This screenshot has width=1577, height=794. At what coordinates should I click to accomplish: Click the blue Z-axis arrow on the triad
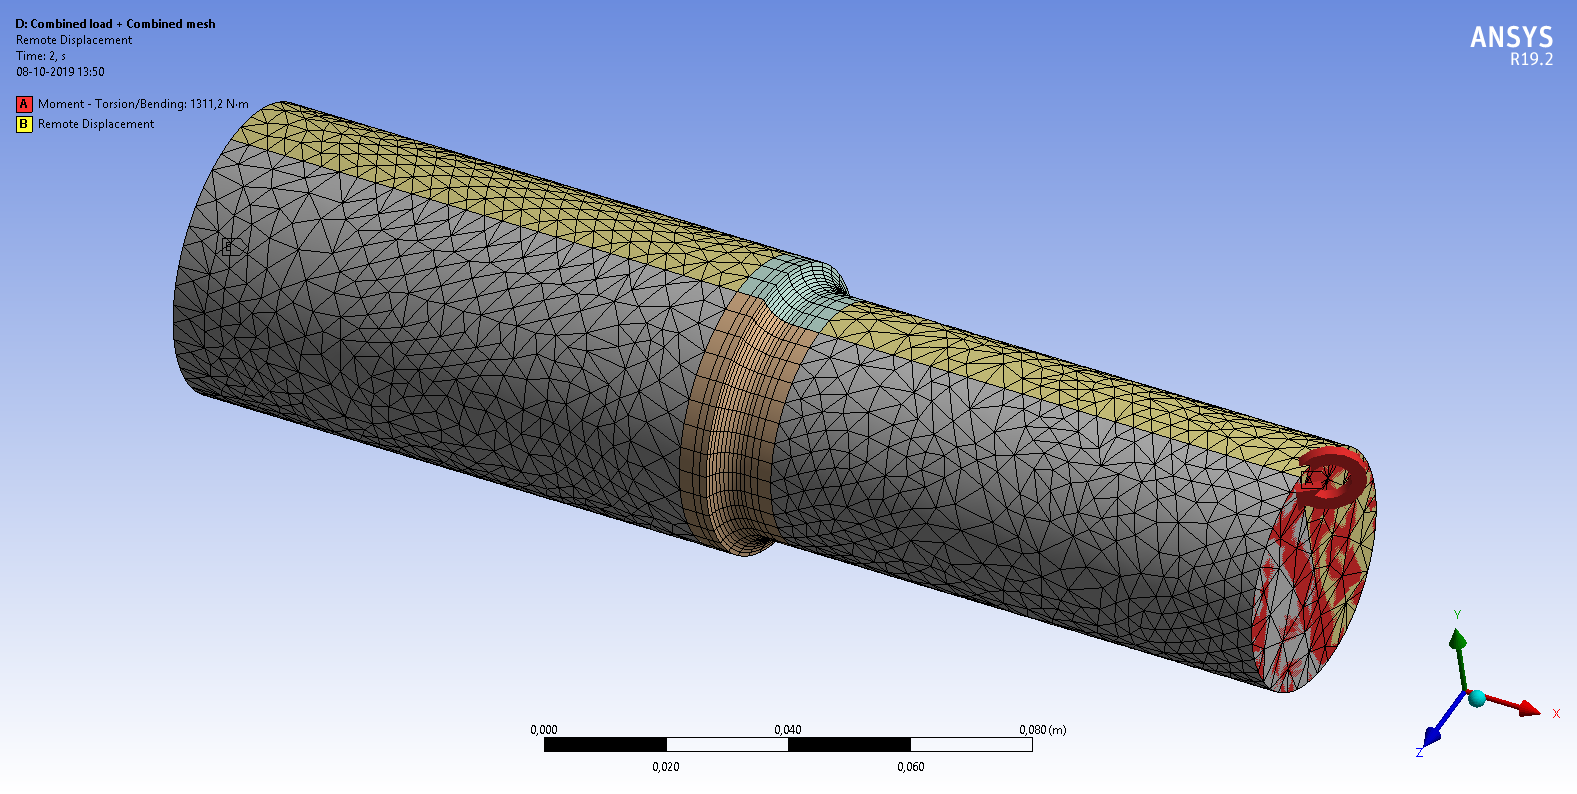(x=1433, y=735)
